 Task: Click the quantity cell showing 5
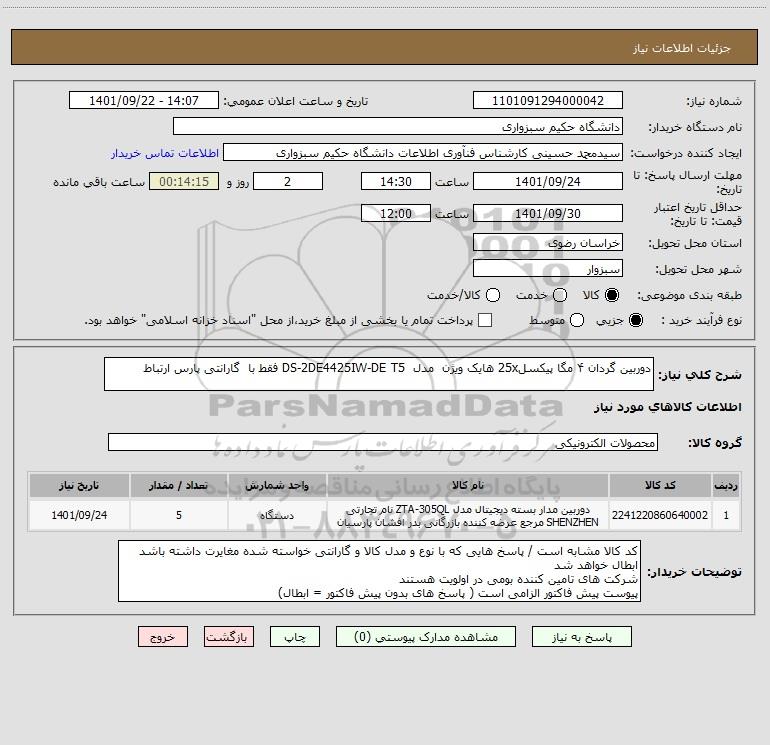click(x=179, y=515)
